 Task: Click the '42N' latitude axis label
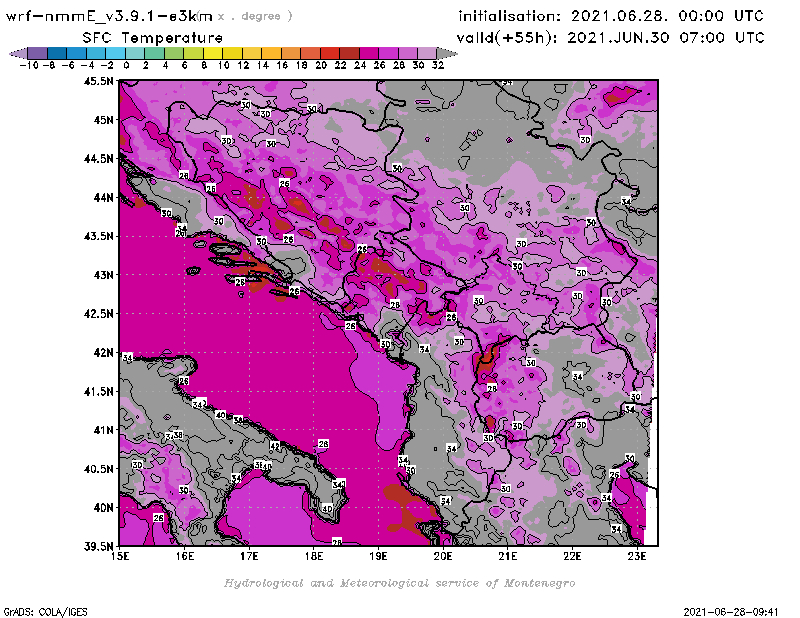[x=103, y=353]
